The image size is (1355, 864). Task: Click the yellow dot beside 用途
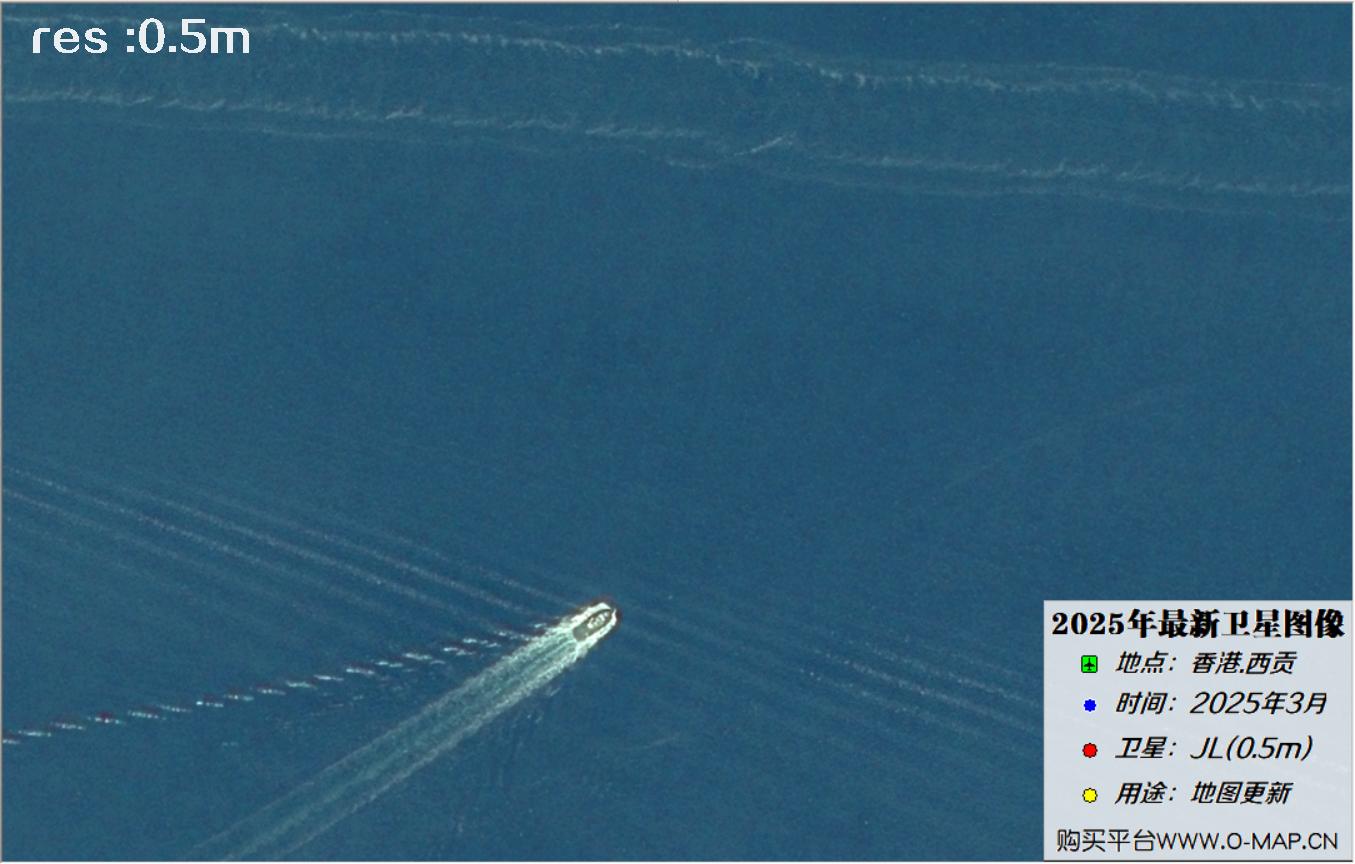1089,795
